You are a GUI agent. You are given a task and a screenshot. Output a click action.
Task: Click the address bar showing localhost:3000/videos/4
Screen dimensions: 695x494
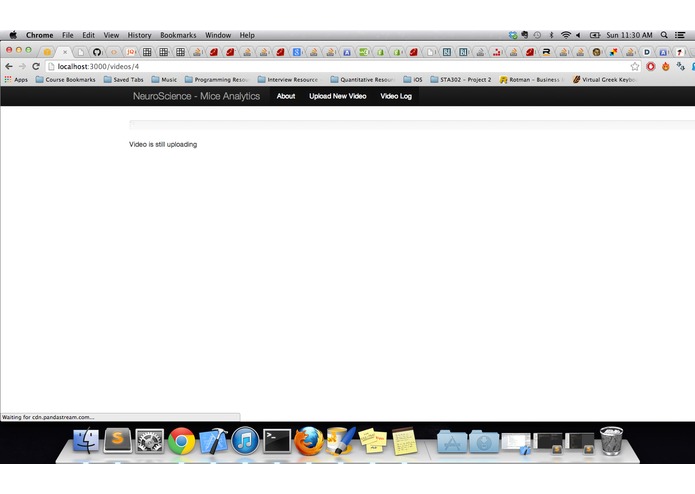[339, 66]
